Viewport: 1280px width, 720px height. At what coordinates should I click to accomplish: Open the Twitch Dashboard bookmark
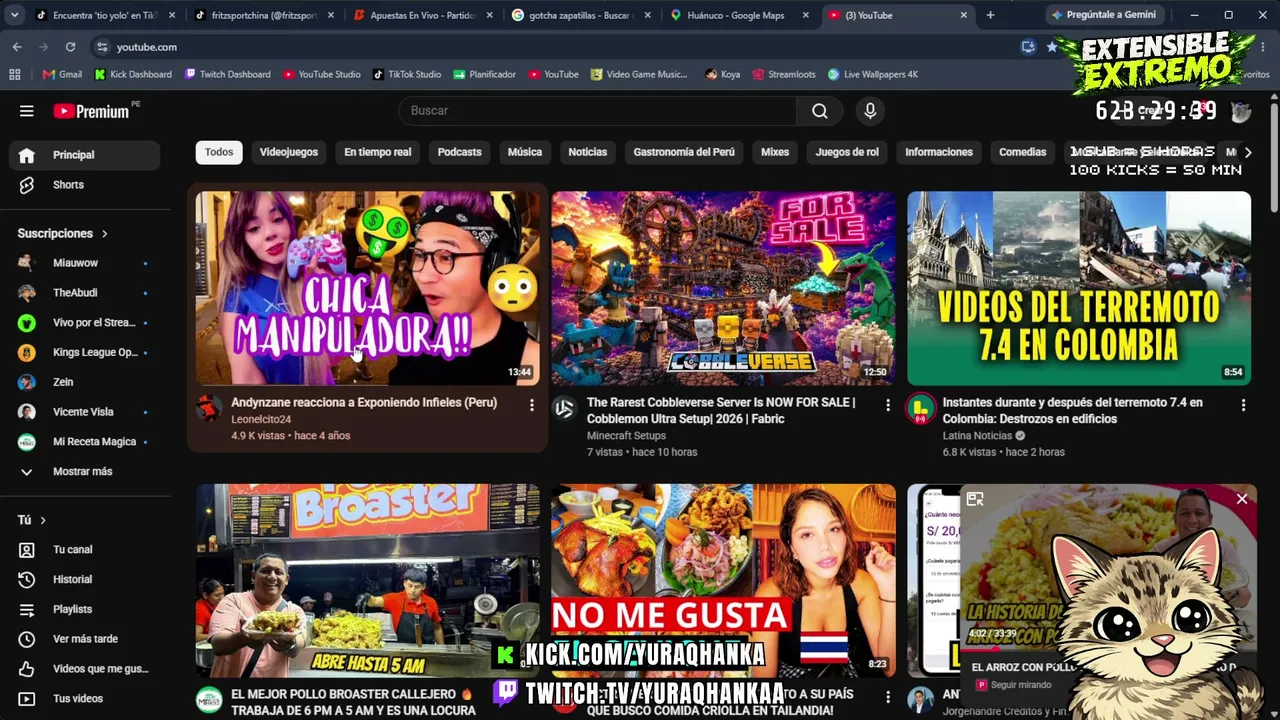[x=227, y=74]
